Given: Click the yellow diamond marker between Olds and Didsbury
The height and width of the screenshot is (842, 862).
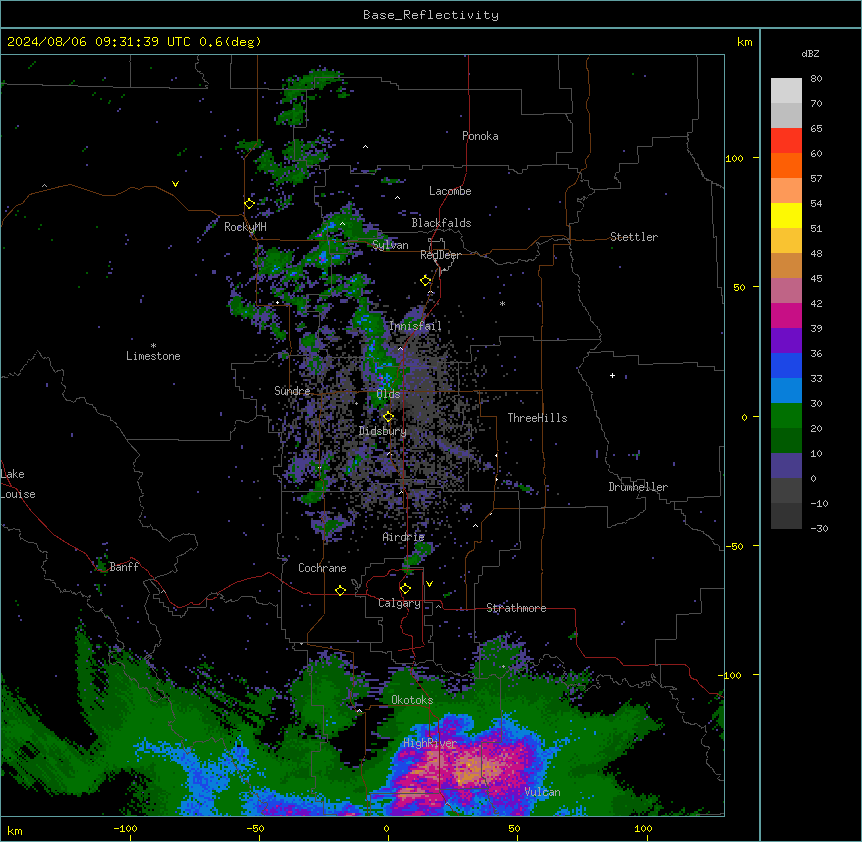Looking at the screenshot, I should [x=388, y=416].
